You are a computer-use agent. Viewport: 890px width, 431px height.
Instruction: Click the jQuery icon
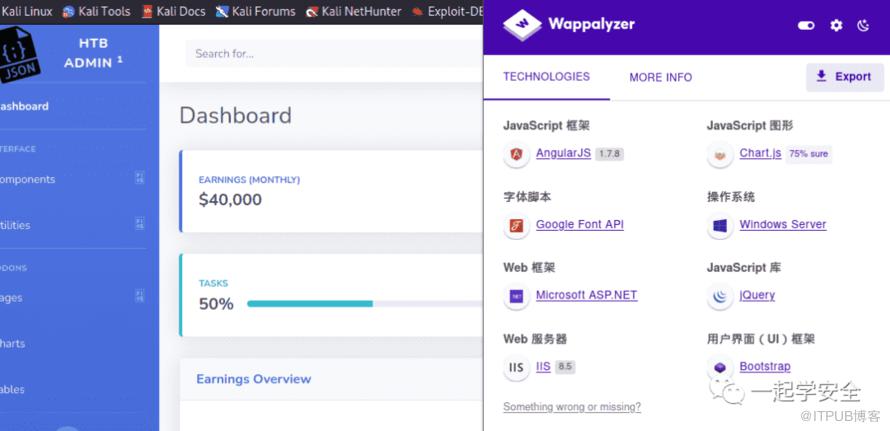[720, 296]
